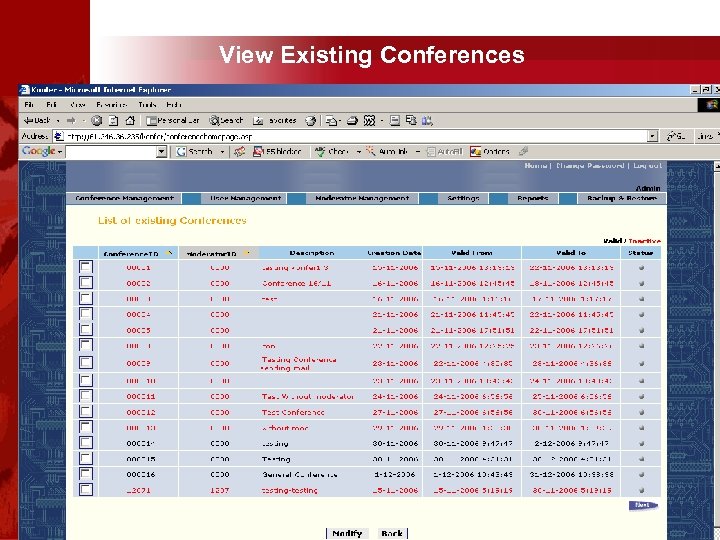720x540 pixels.
Task: Click into the Address URL field
Action: coord(356,136)
